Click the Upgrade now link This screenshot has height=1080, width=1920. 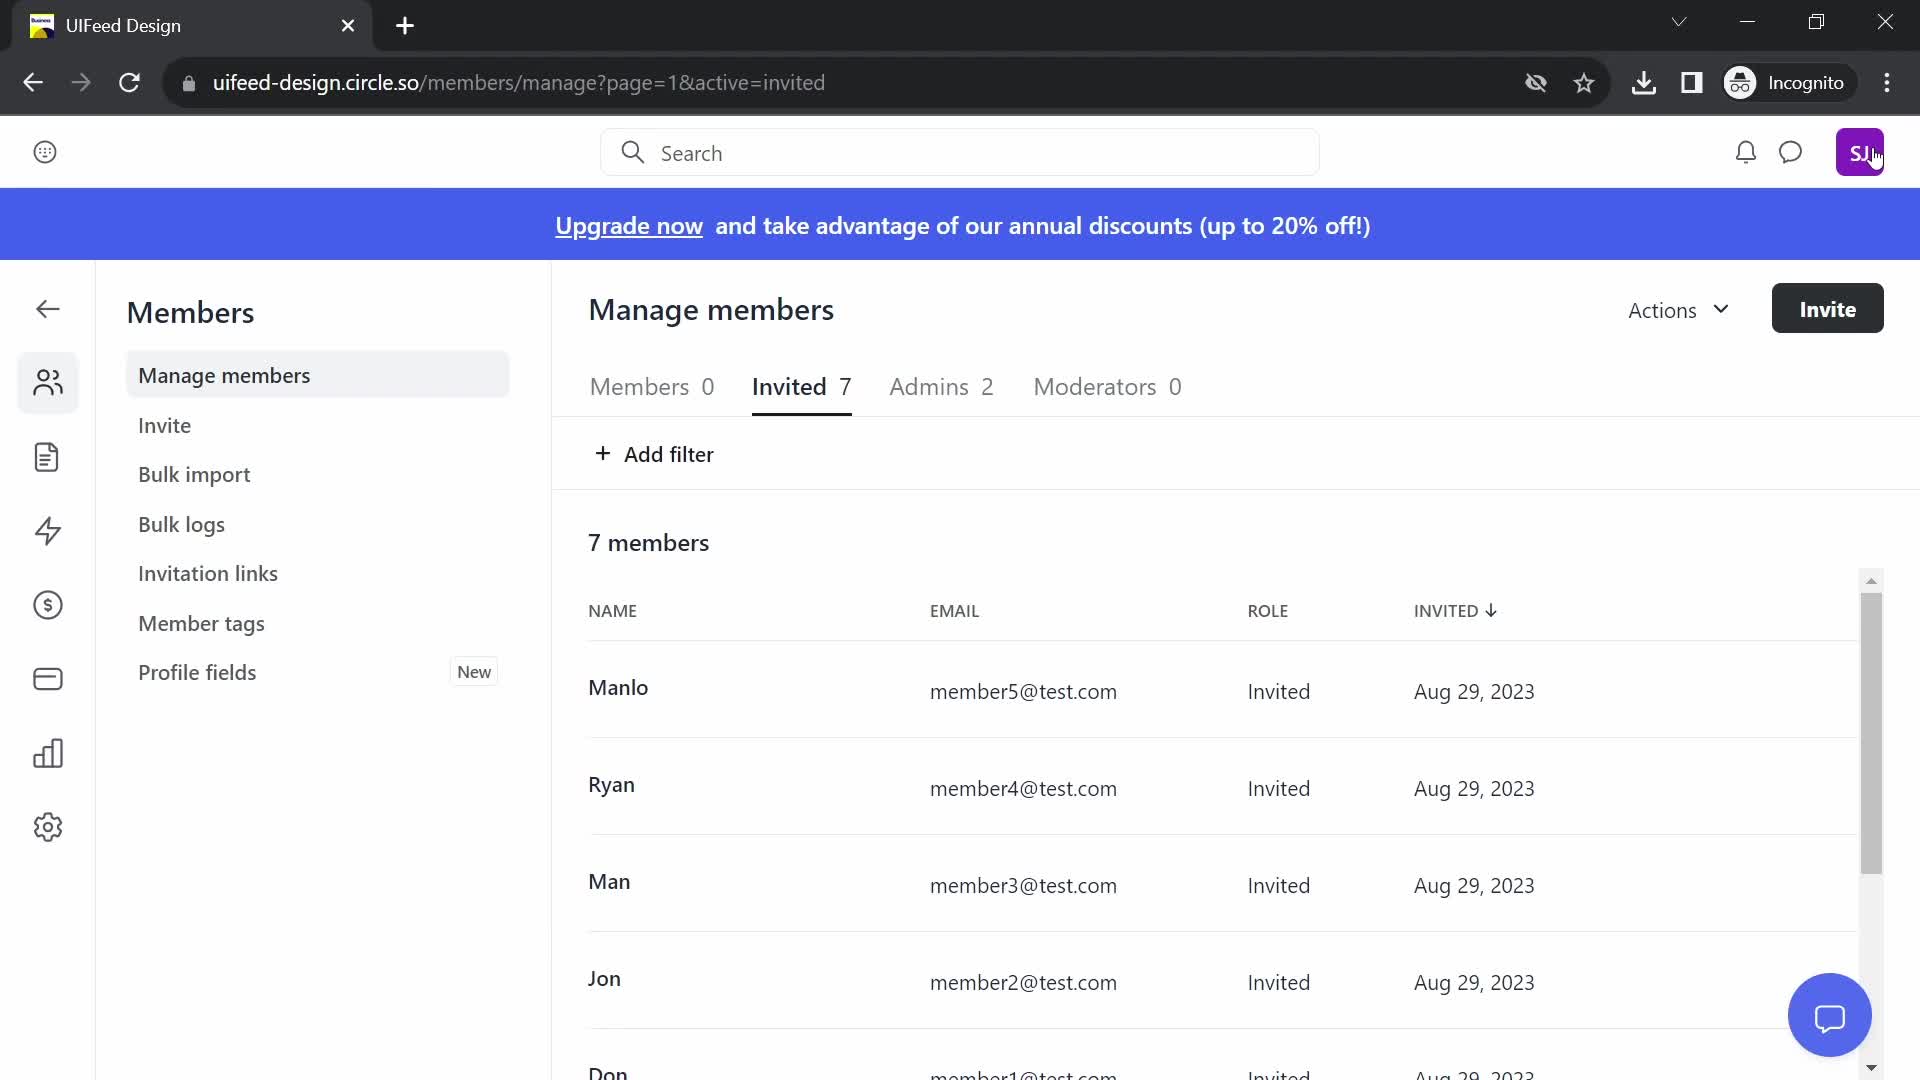(629, 224)
